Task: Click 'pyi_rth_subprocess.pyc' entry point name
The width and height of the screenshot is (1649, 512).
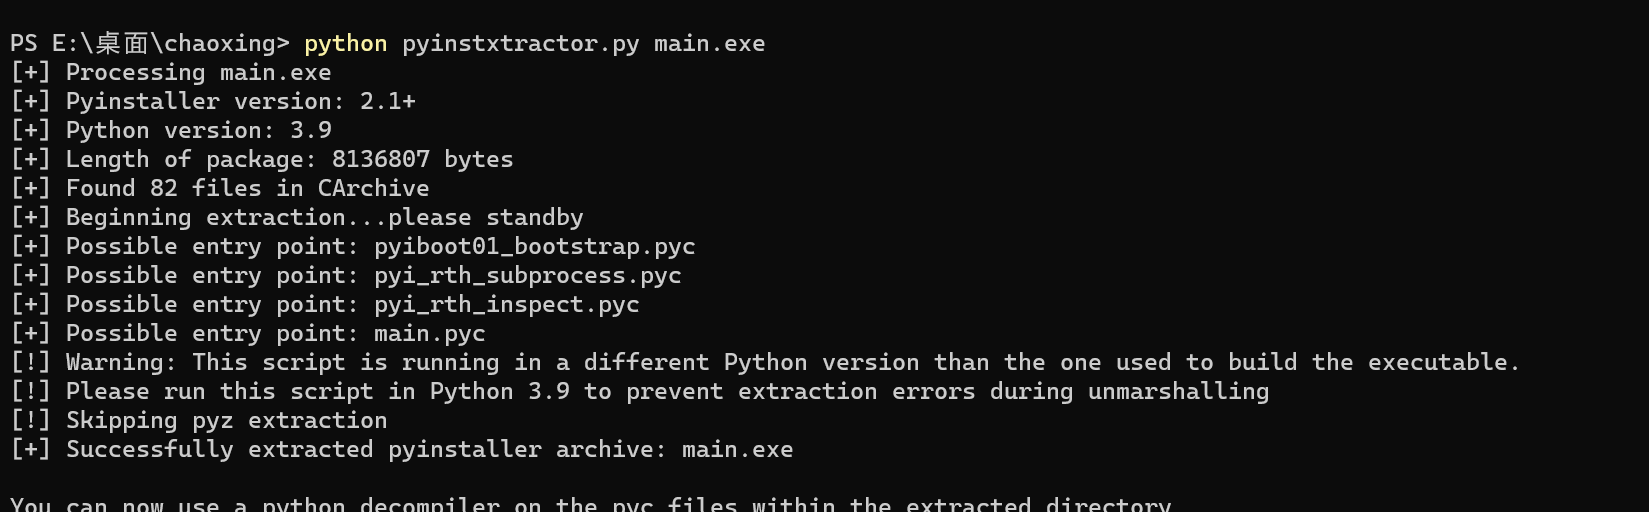Action: click(x=527, y=276)
